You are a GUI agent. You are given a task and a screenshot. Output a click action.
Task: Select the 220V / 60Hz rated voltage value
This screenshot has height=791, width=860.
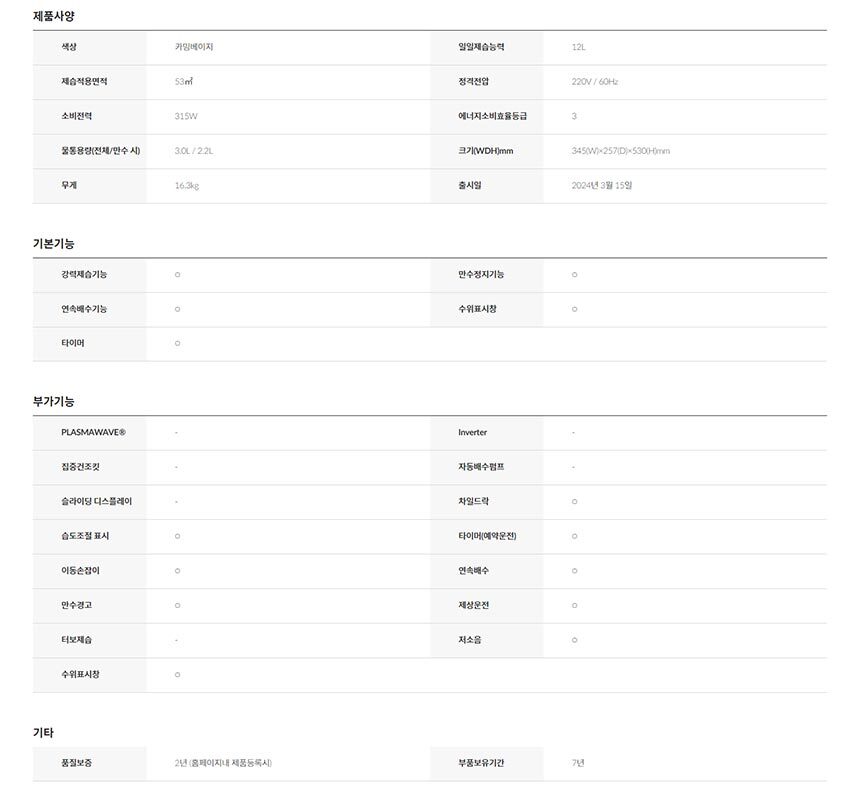(x=595, y=81)
